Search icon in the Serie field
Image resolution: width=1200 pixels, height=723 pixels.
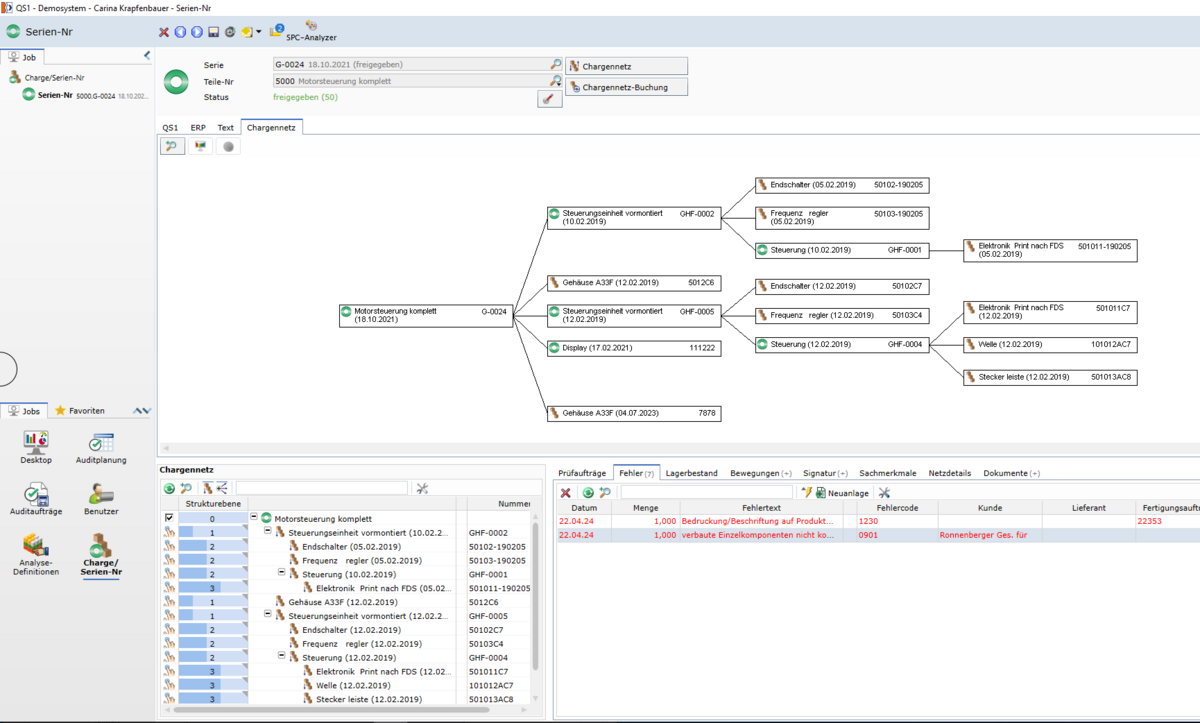[556, 64]
